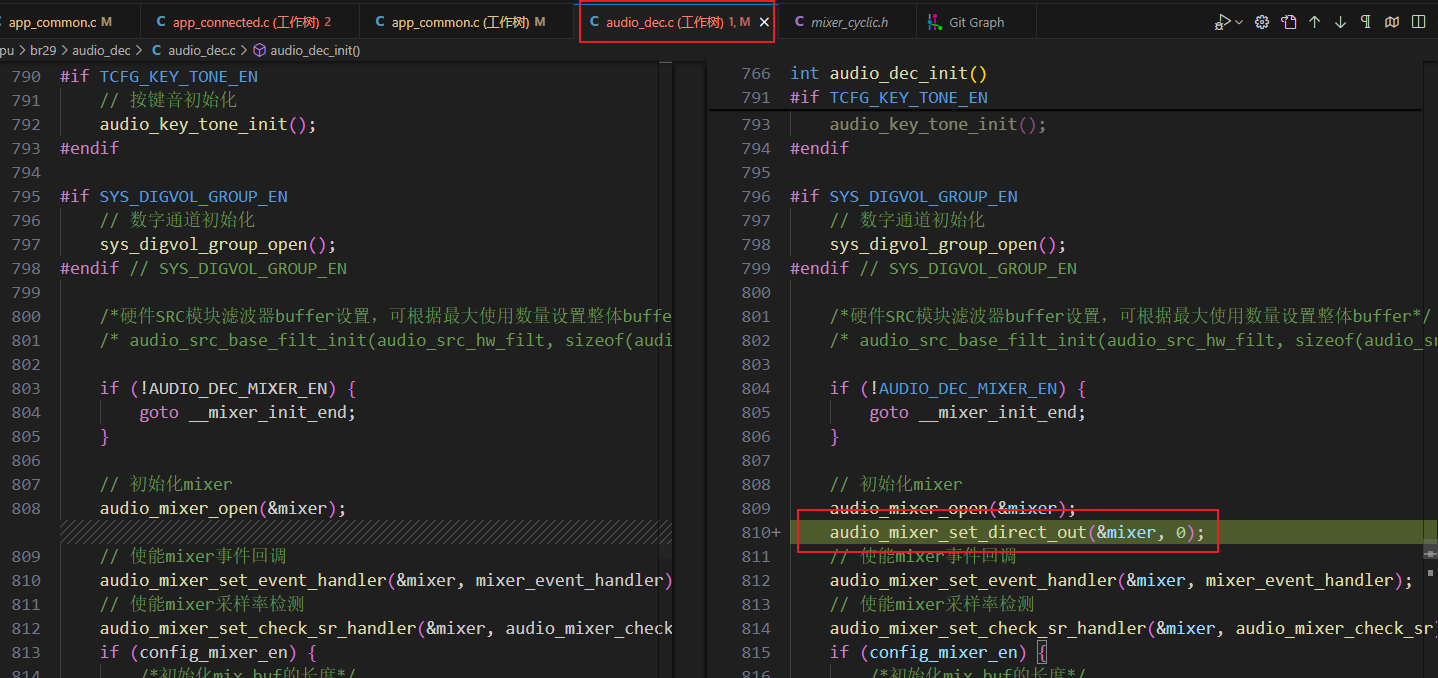Go to previous change with up arrow
Image resolution: width=1438 pixels, height=678 pixels.
[x=1314, y=22]
